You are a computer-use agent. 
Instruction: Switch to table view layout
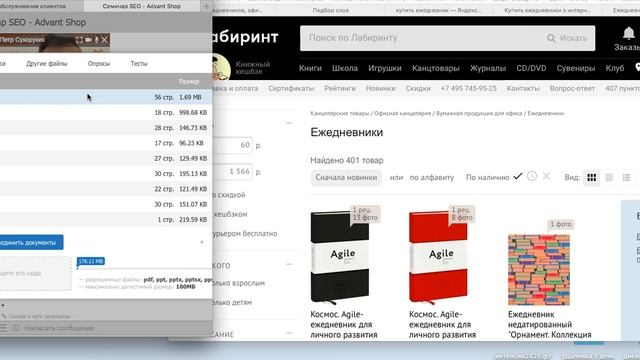point(609,178)
